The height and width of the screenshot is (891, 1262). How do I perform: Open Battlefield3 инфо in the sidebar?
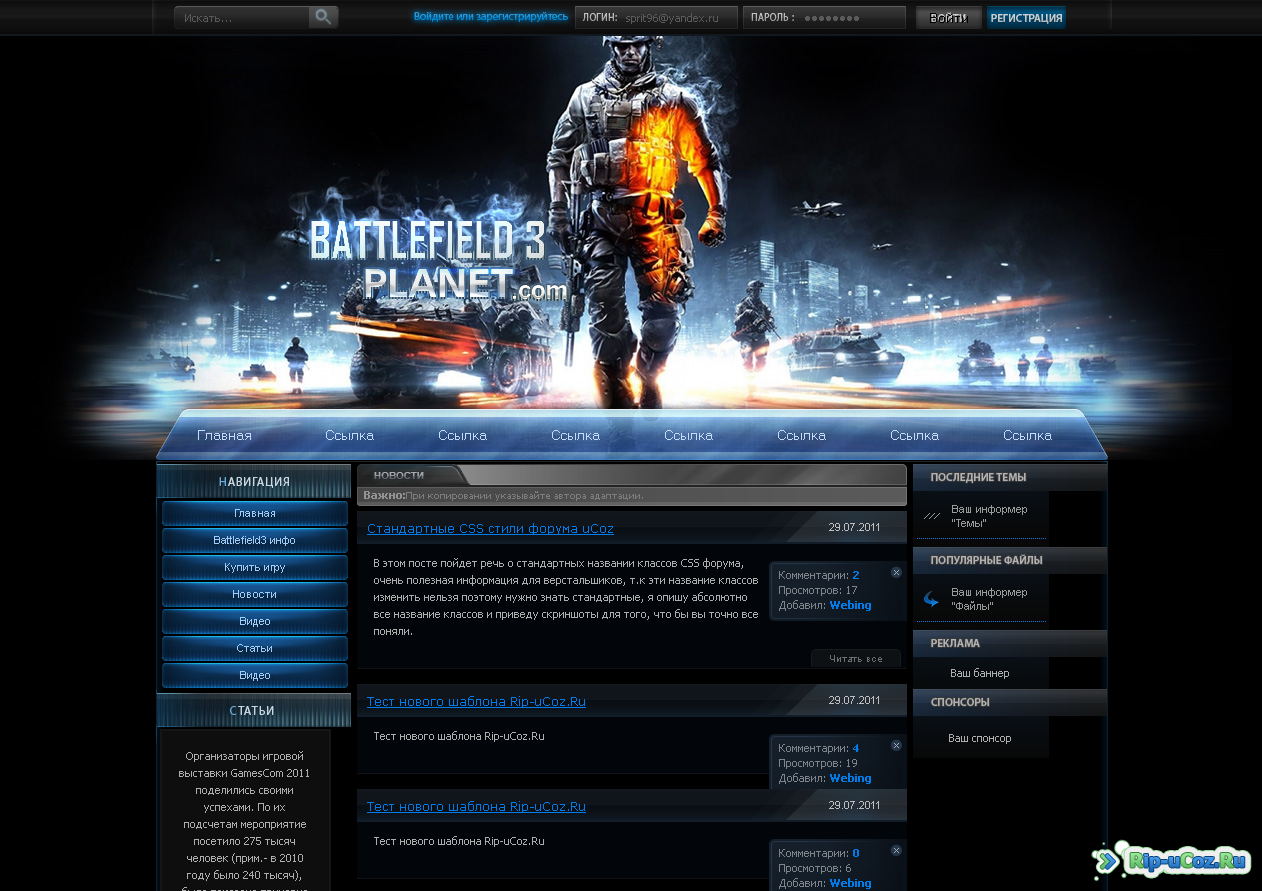tap(255, 540)
